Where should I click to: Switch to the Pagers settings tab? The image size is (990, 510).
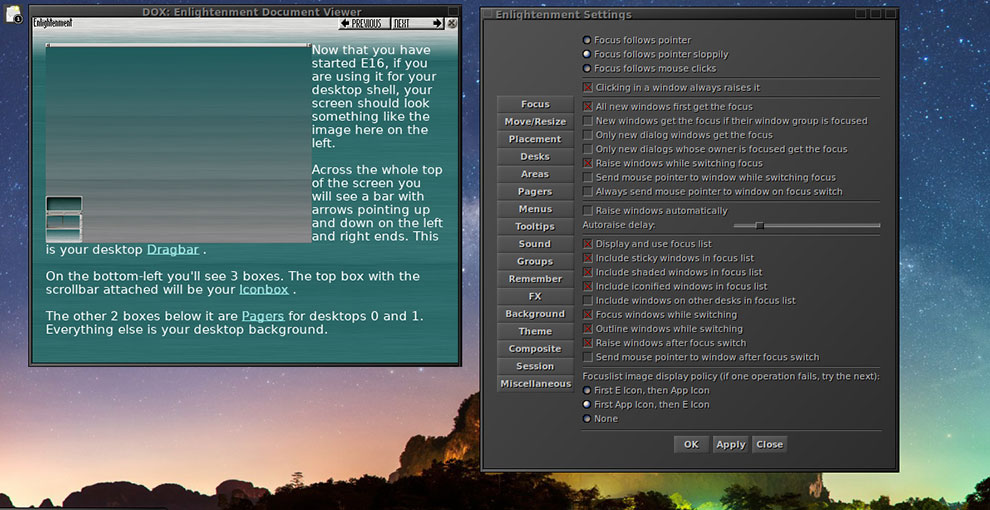535,191
